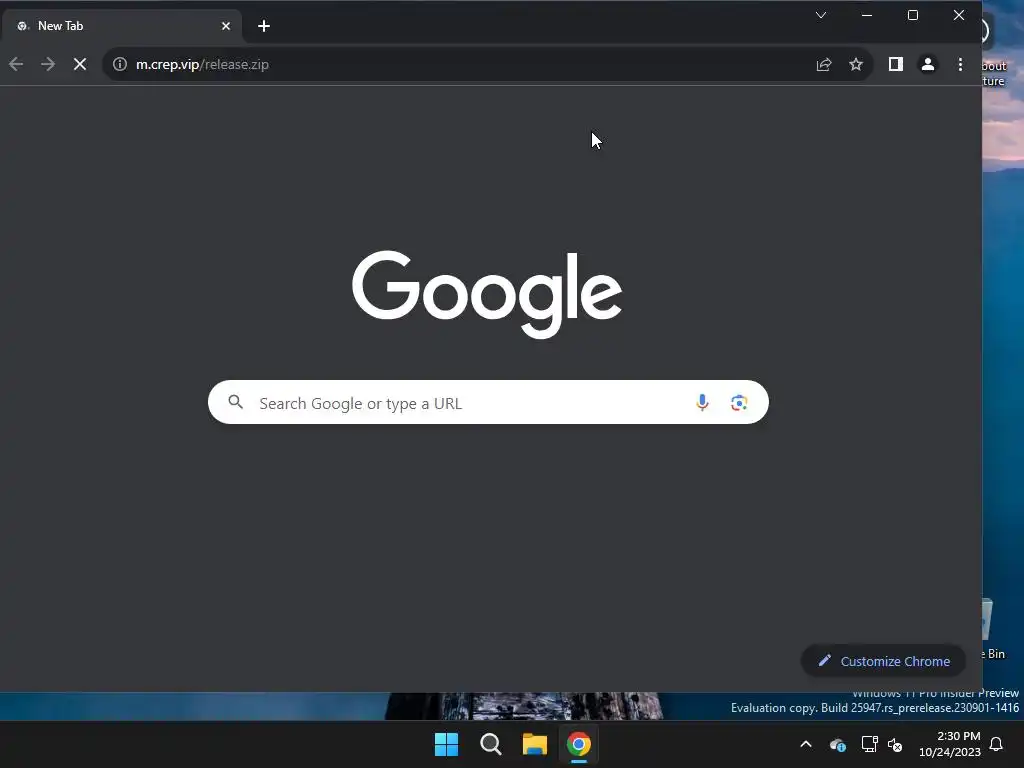Open the Windows Start menu

[x=447, y=744]
